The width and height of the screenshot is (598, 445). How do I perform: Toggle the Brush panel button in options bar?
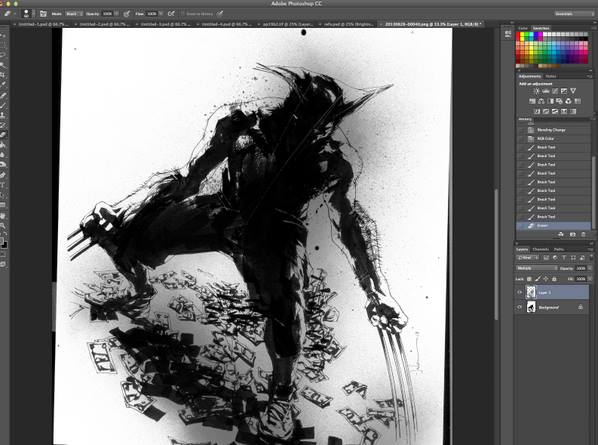coord(43,14)
